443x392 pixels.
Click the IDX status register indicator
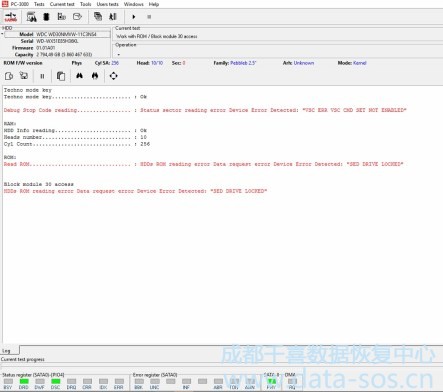tap(103, 381)
